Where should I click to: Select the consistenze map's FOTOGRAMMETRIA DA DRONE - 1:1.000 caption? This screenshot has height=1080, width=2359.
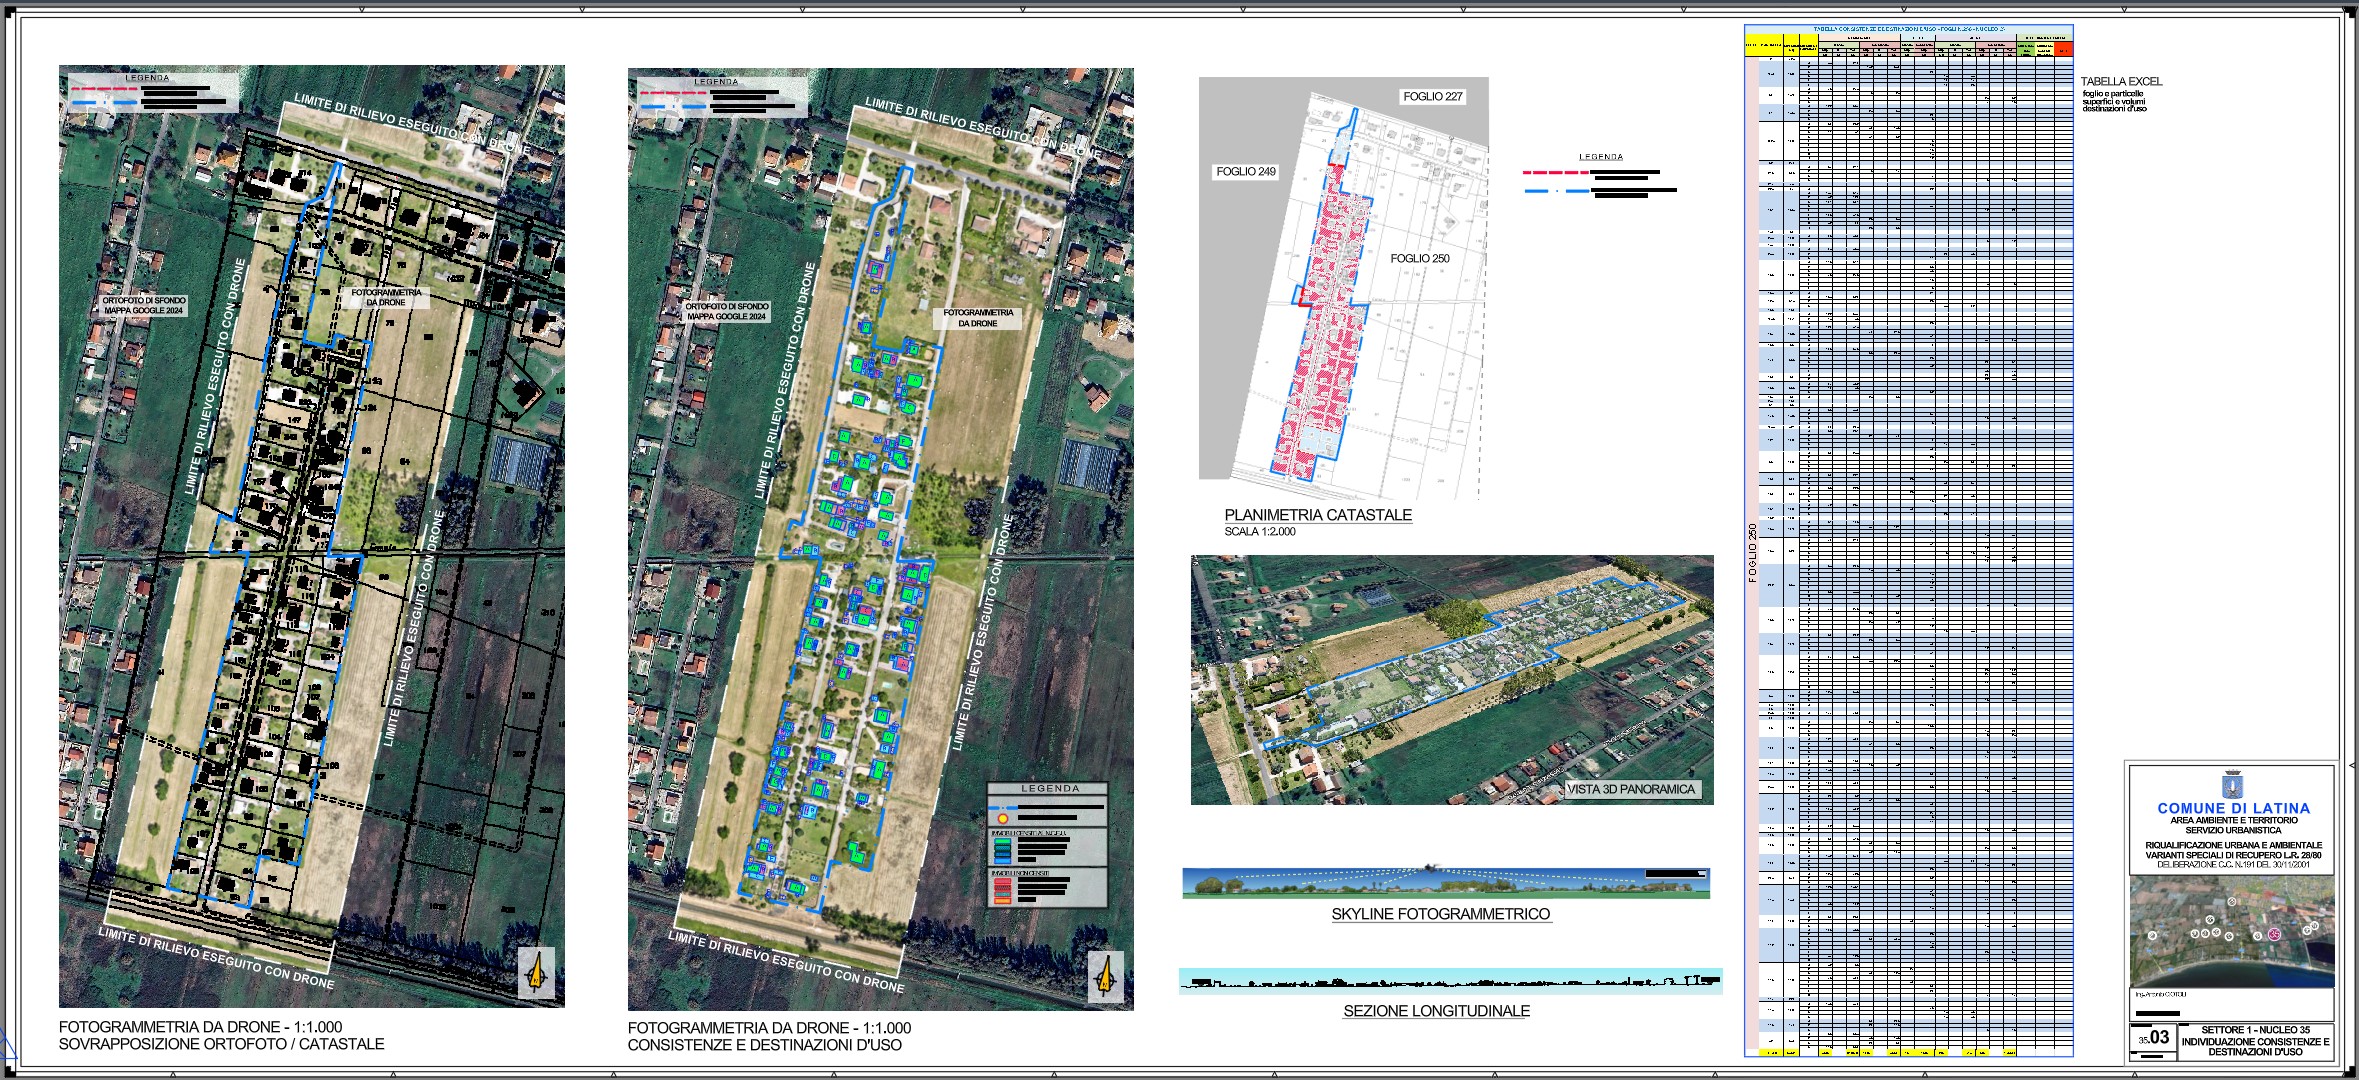click(769, 1028)
